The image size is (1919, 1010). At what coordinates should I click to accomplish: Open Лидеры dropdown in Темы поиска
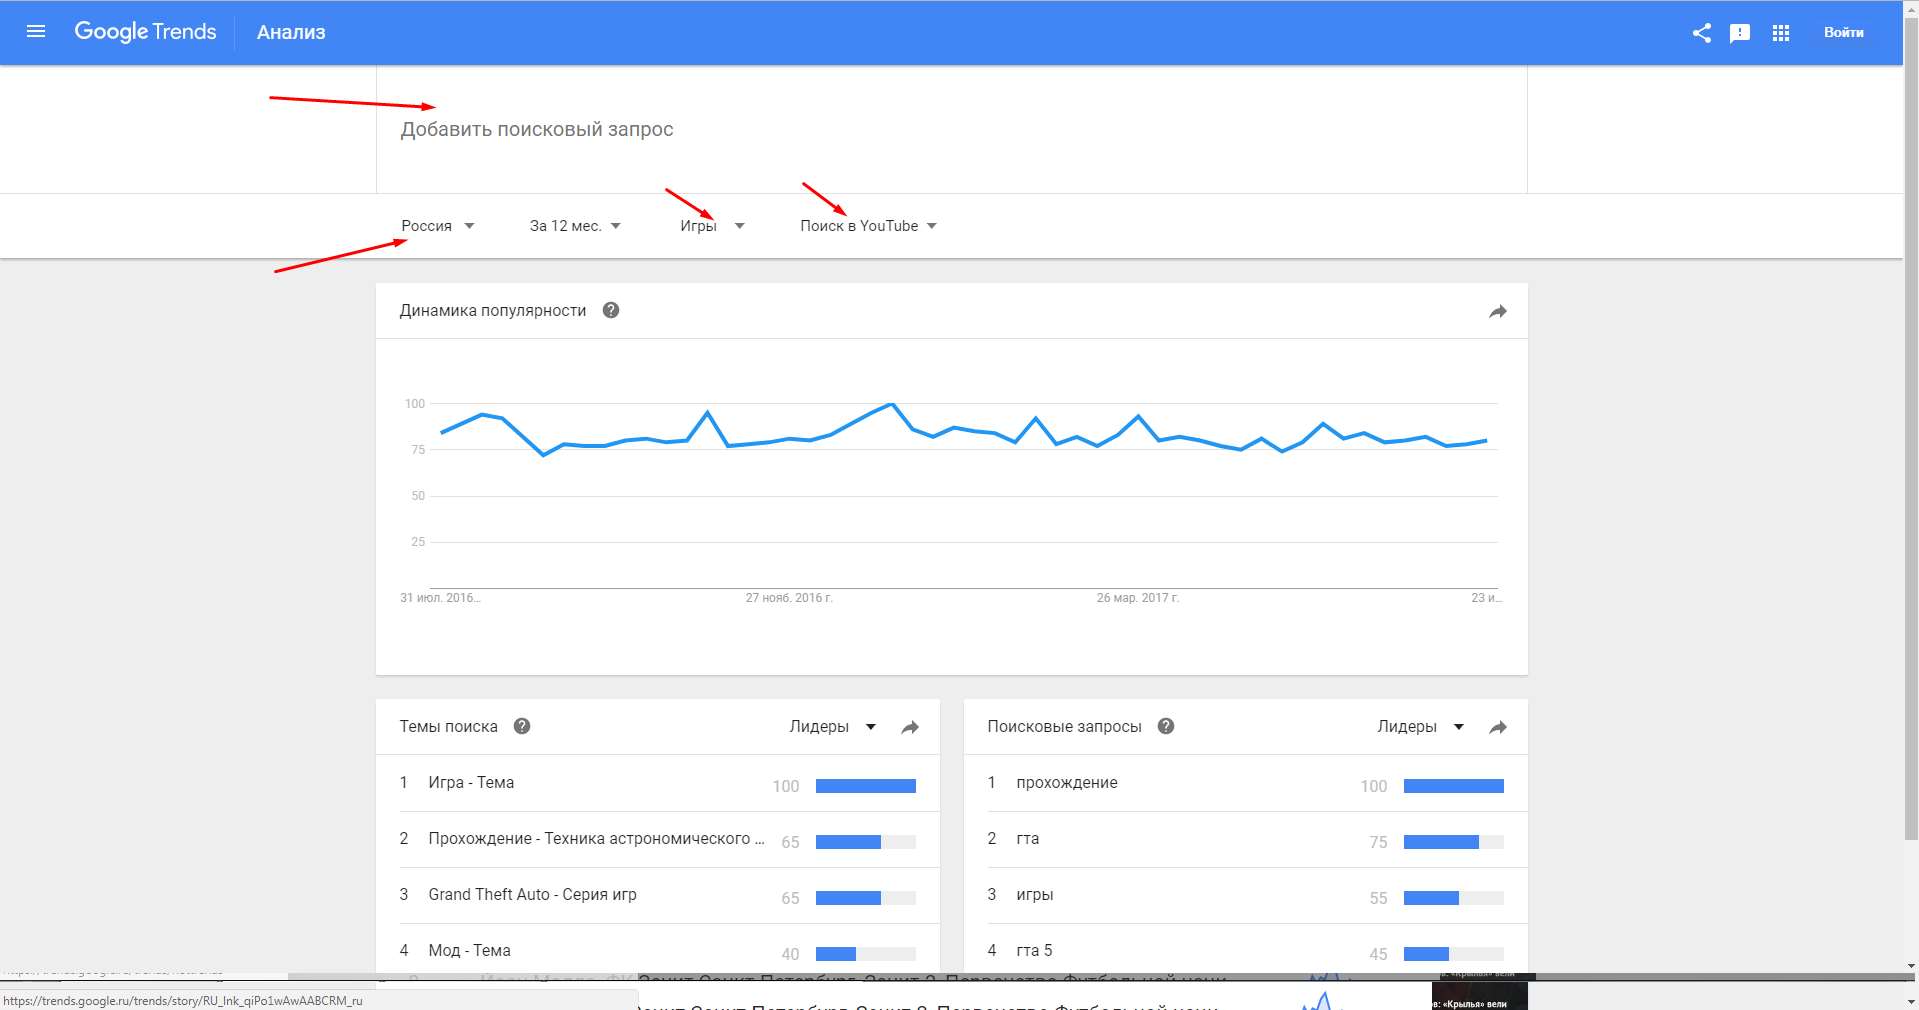(x=832, y=727)
